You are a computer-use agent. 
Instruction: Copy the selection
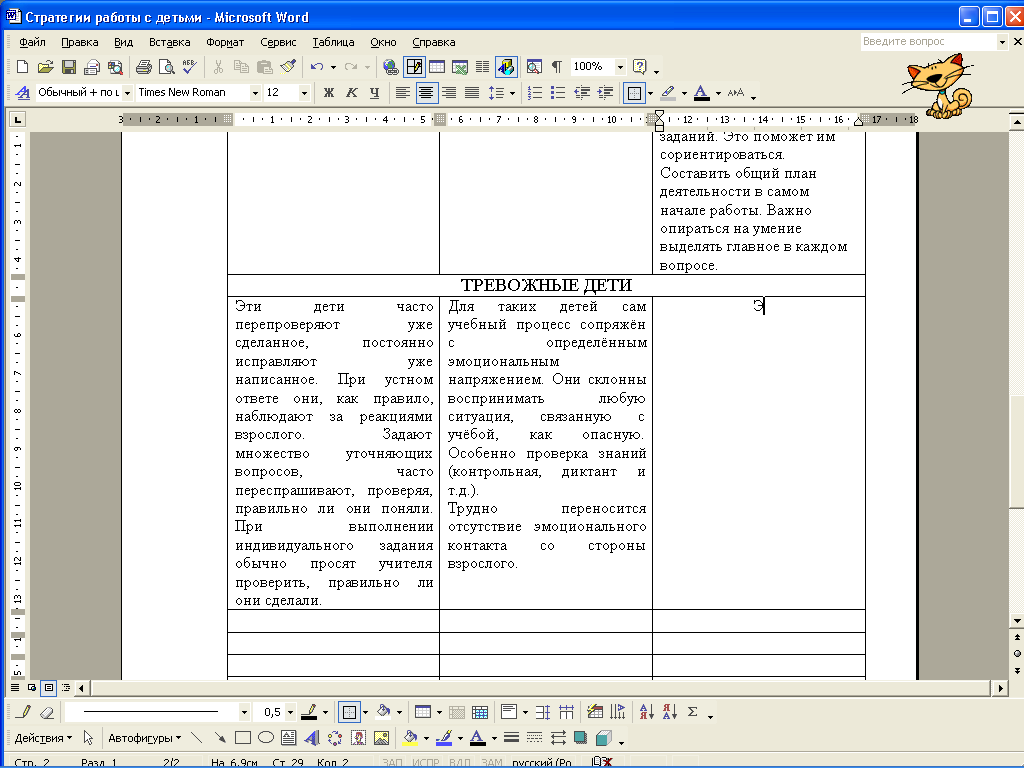pyautogui.click(x=241, y=67)
